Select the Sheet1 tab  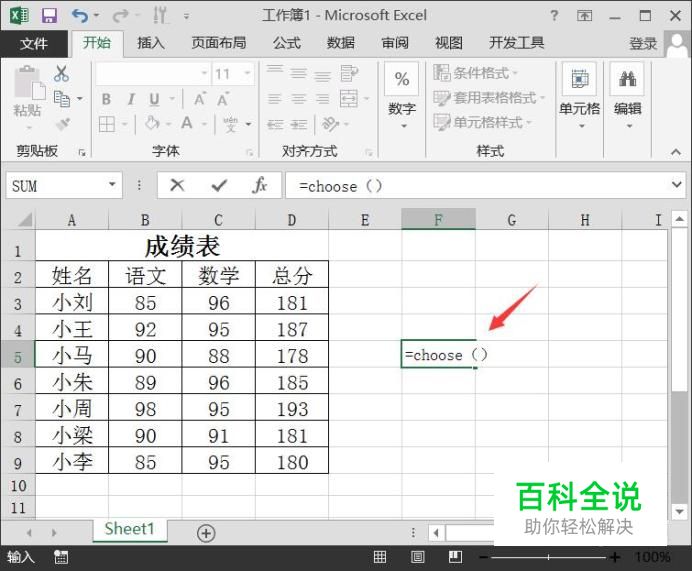(x=130, y=529)
